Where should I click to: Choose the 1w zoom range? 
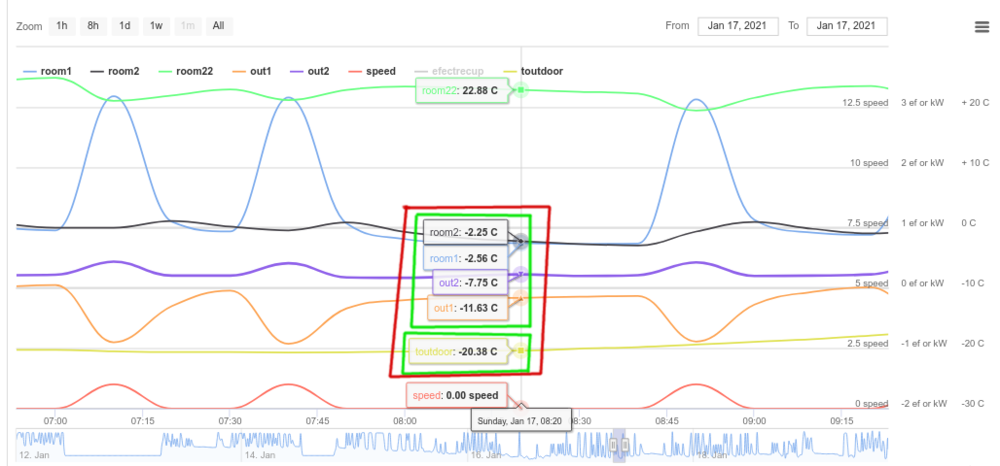(x=155, y=26)
